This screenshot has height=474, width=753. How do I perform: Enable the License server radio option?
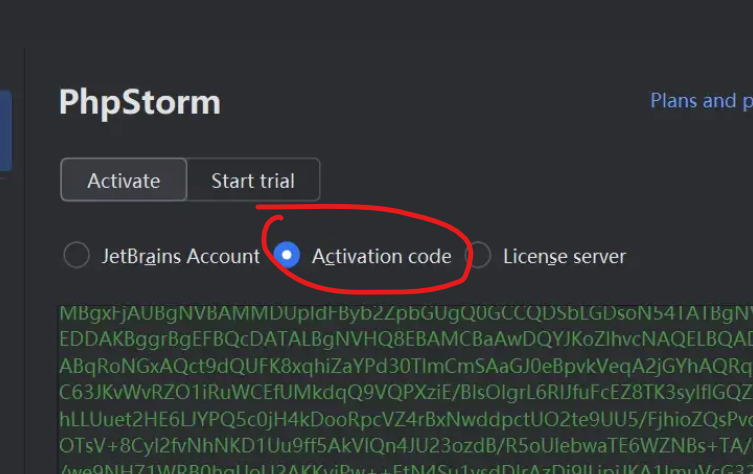coord(479,255)
